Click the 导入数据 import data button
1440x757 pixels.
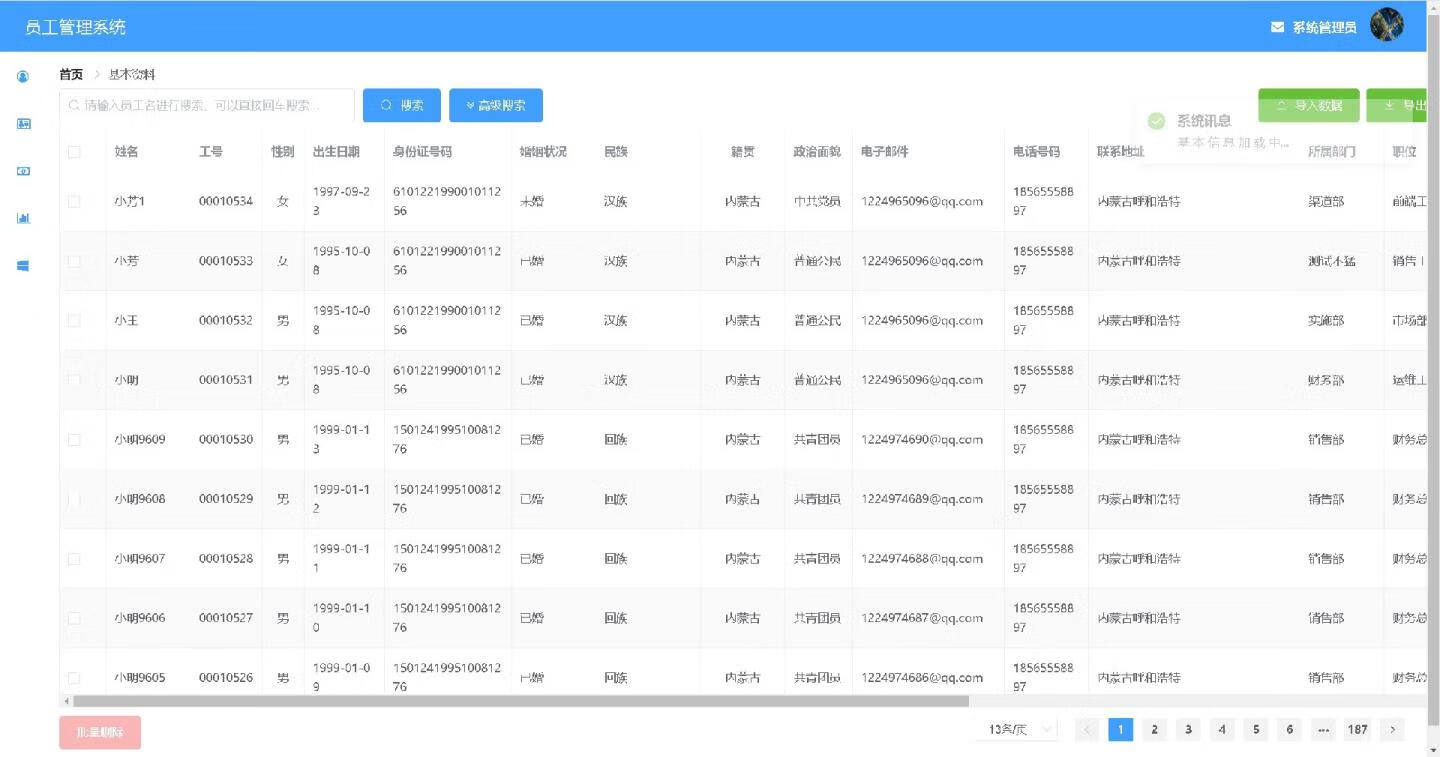coord(1308,105)
